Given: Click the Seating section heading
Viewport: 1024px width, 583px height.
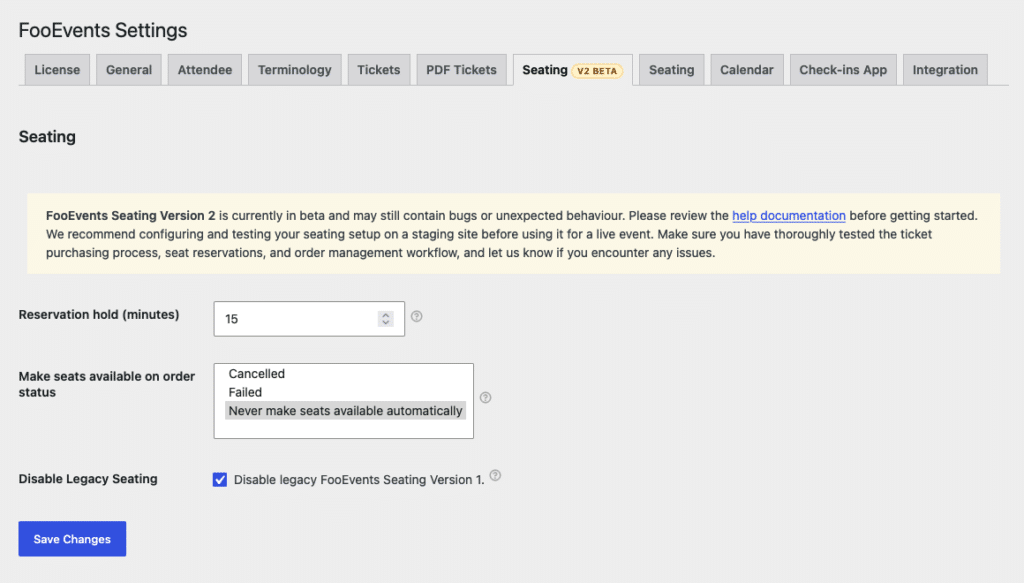Looking at the screenshot, I should coord(47,136).
